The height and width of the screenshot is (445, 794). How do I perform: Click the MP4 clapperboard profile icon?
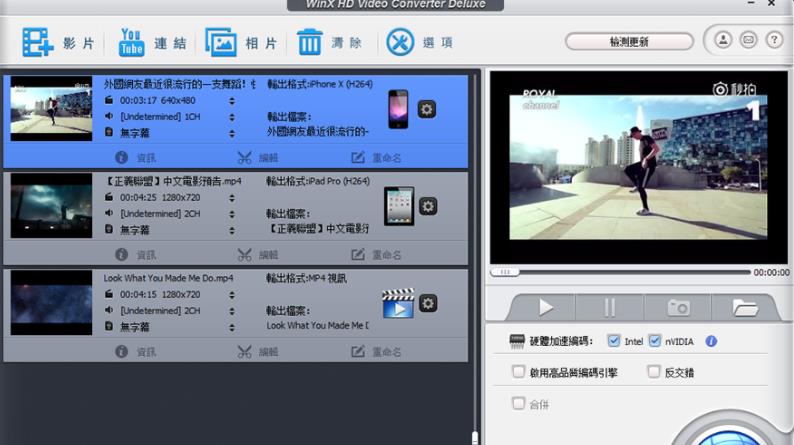398,304
